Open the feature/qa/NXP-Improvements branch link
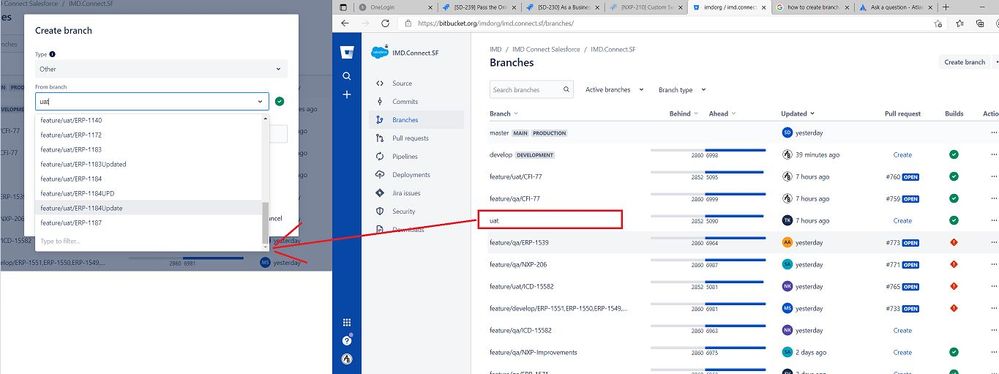The image size is (999, 374). [x=533, y=352]
